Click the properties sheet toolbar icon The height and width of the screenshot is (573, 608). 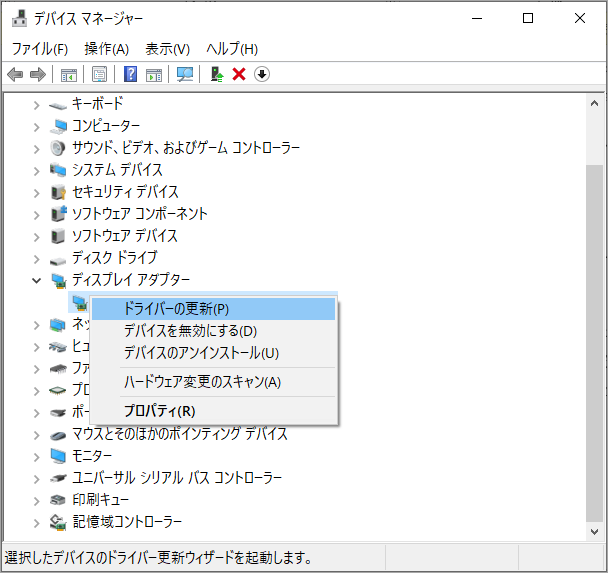click(99, 74)
